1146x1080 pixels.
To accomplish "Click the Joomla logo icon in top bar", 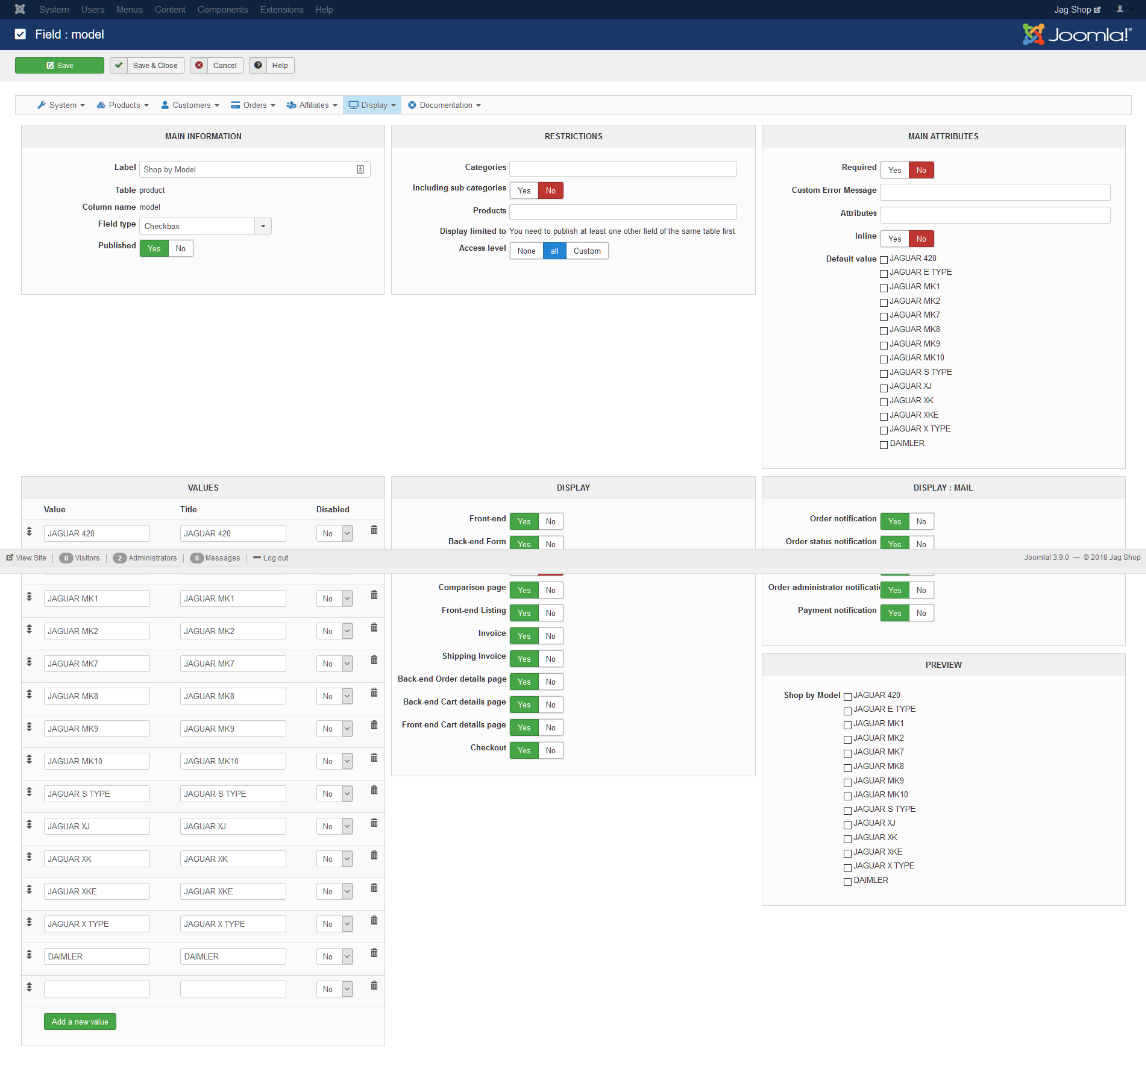I will coord(20,9).
